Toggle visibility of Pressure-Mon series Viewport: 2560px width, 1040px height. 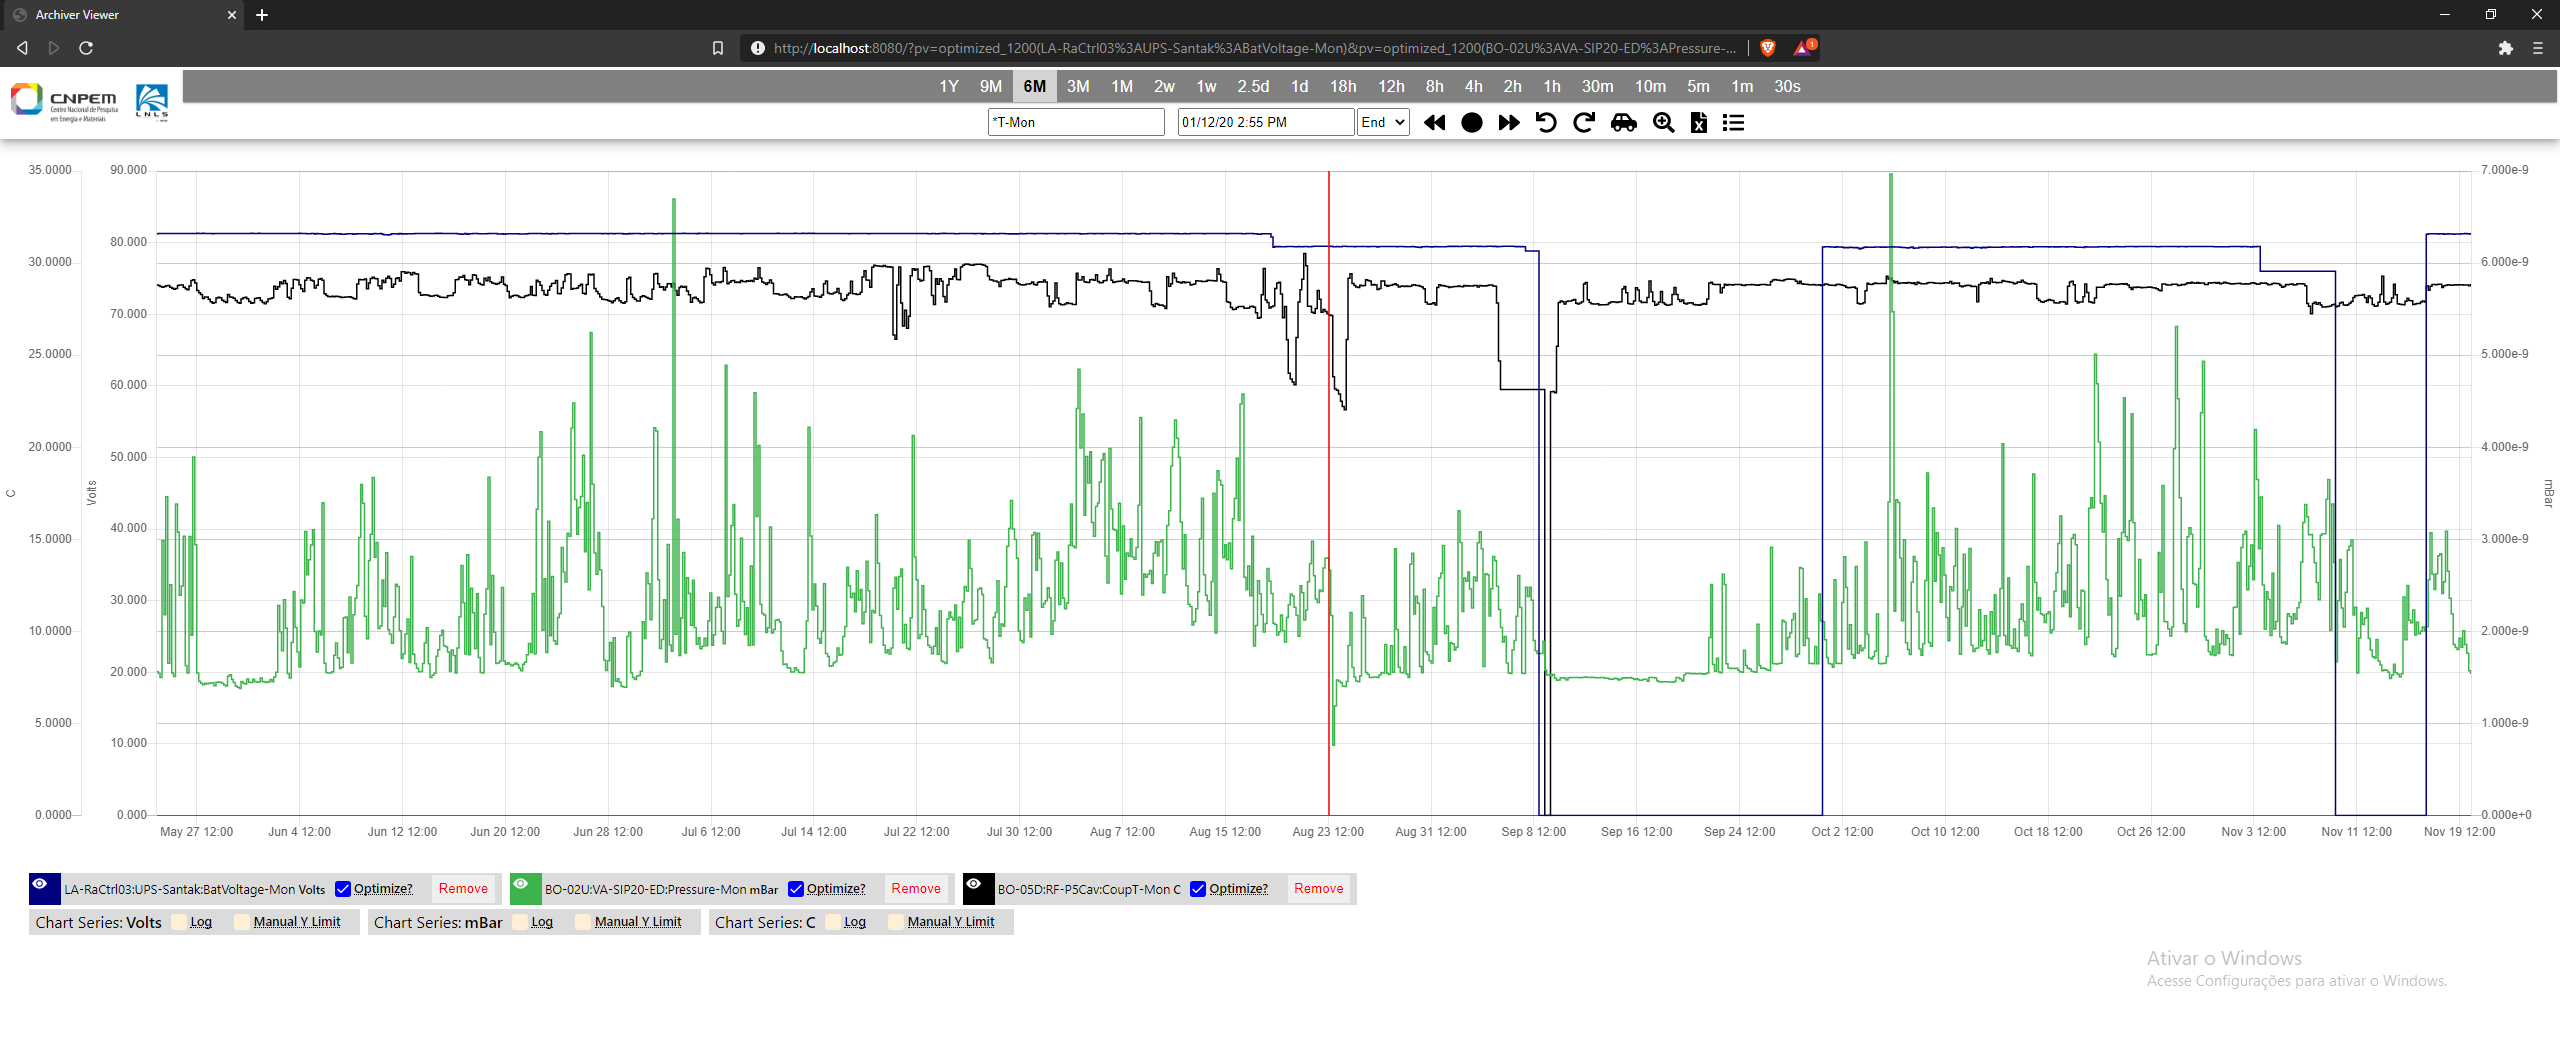[x=521, y=885]
